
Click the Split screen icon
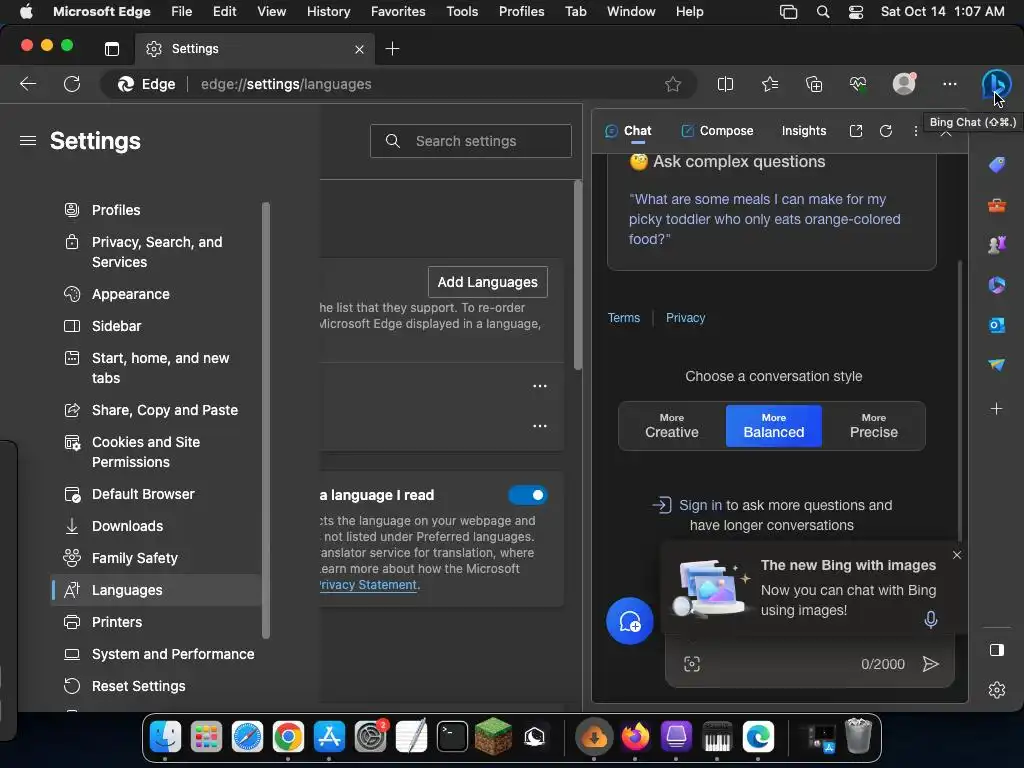click(x=725, y=84)
